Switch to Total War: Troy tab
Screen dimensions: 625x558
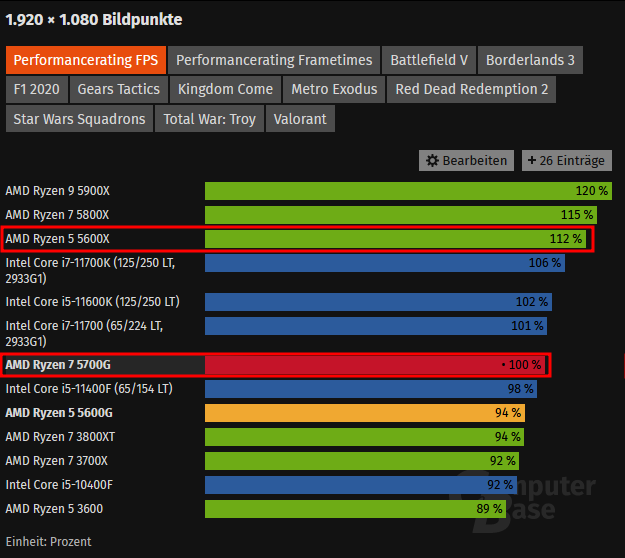coord(209,119)
